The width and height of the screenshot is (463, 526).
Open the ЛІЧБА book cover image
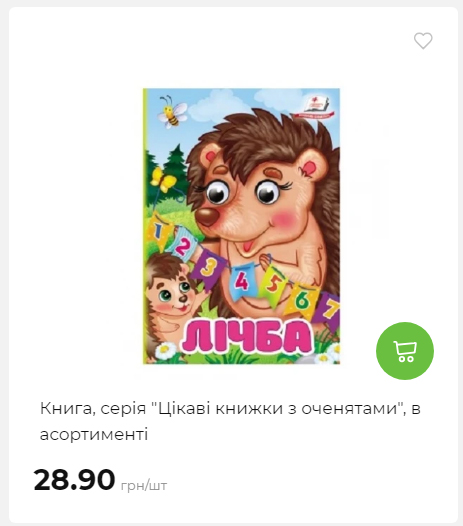(x=241, y=226)
